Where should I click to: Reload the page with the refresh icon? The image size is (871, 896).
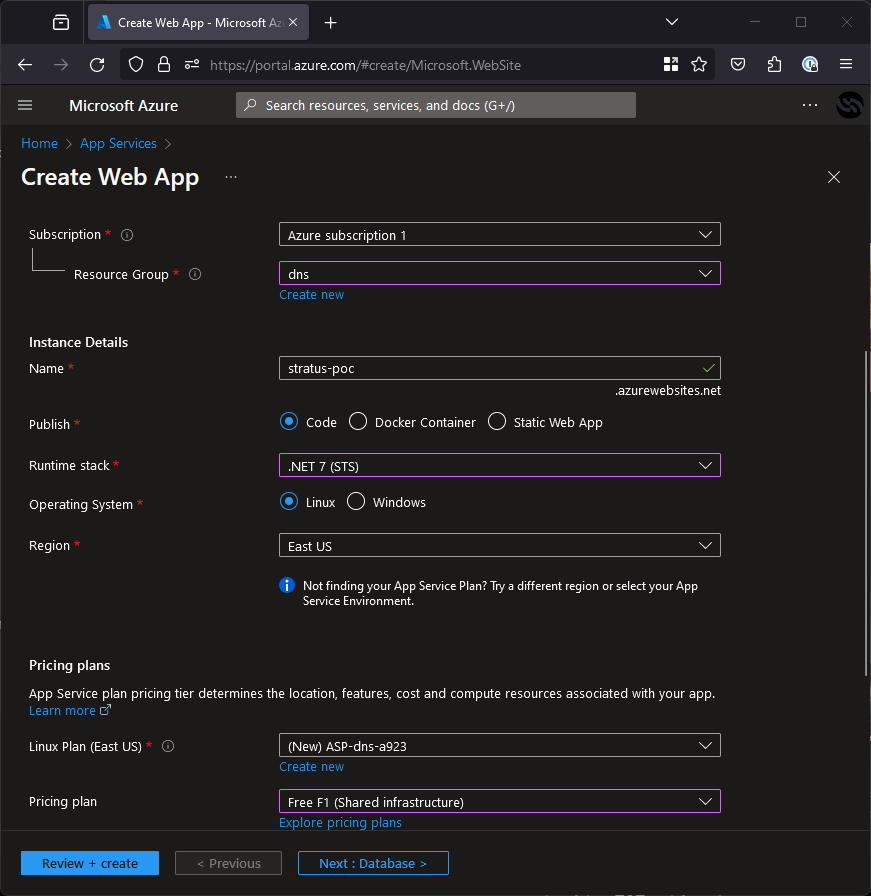[x=97, y=65]
